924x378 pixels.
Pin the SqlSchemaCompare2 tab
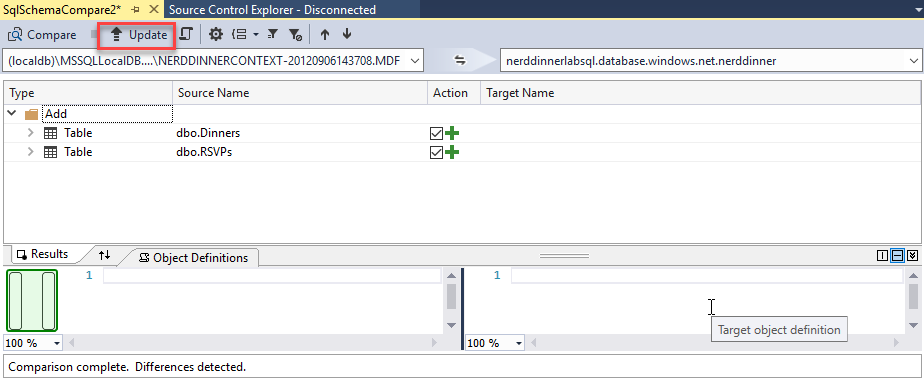click(137, 9)
